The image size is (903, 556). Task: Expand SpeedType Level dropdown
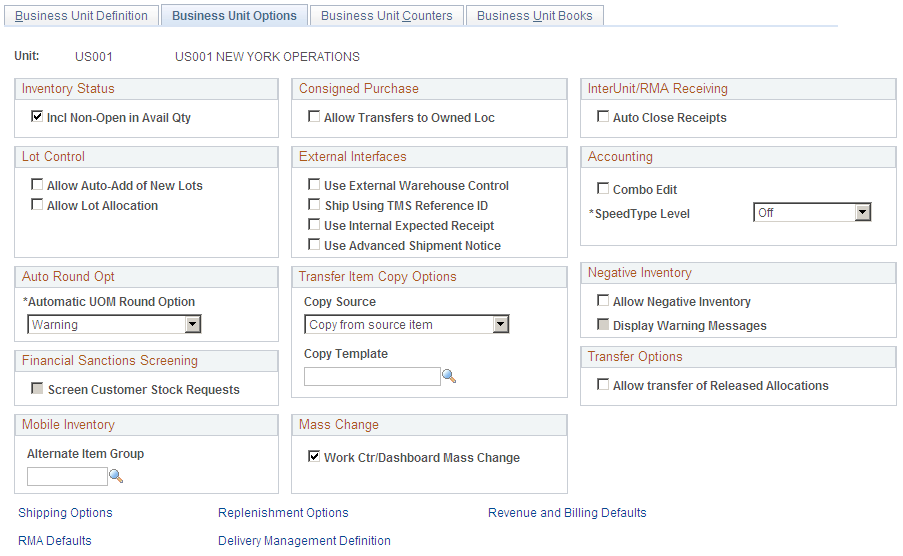812,213
